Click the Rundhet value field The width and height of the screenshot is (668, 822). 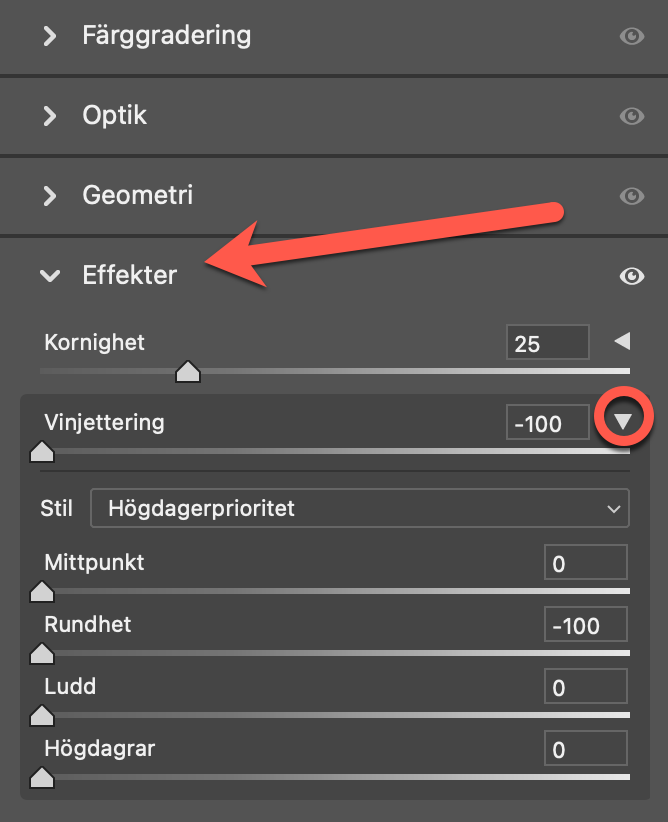click(x=585, y=627)
